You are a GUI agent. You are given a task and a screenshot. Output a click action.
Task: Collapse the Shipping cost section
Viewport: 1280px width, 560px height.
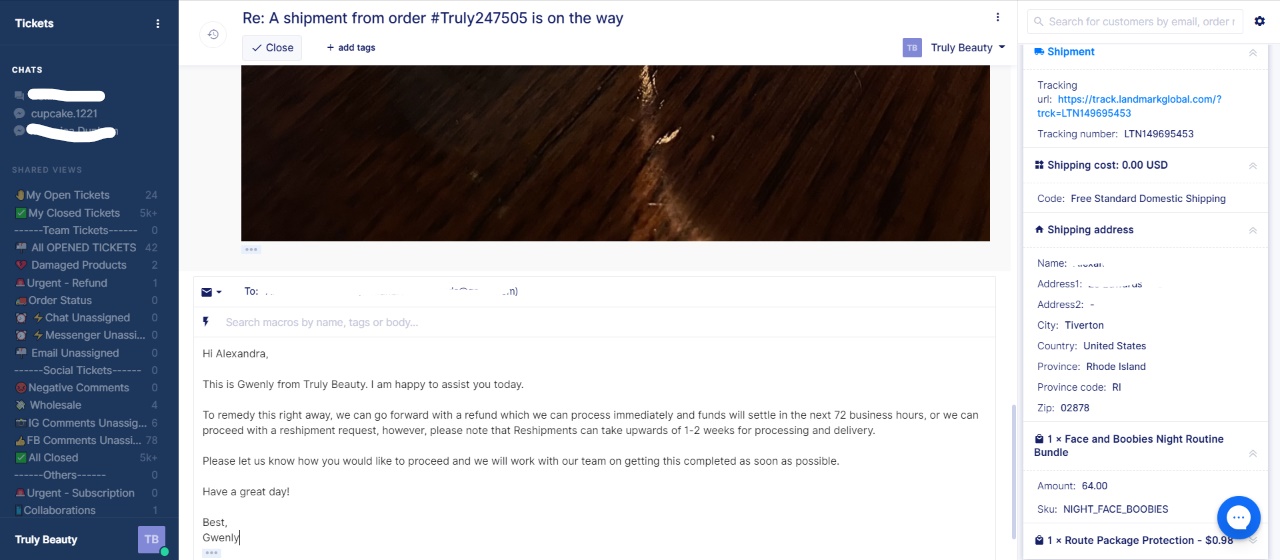pos(1252,165)
